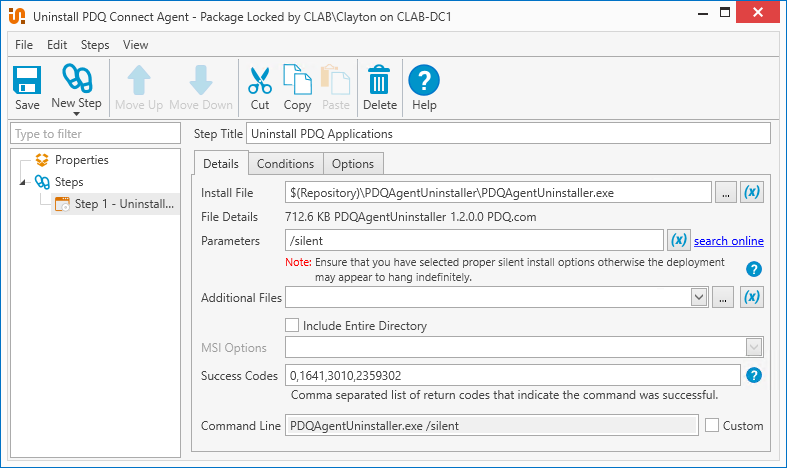Toggle the Custom command line checkbox
787x468 pixels.
click(712, 425)
